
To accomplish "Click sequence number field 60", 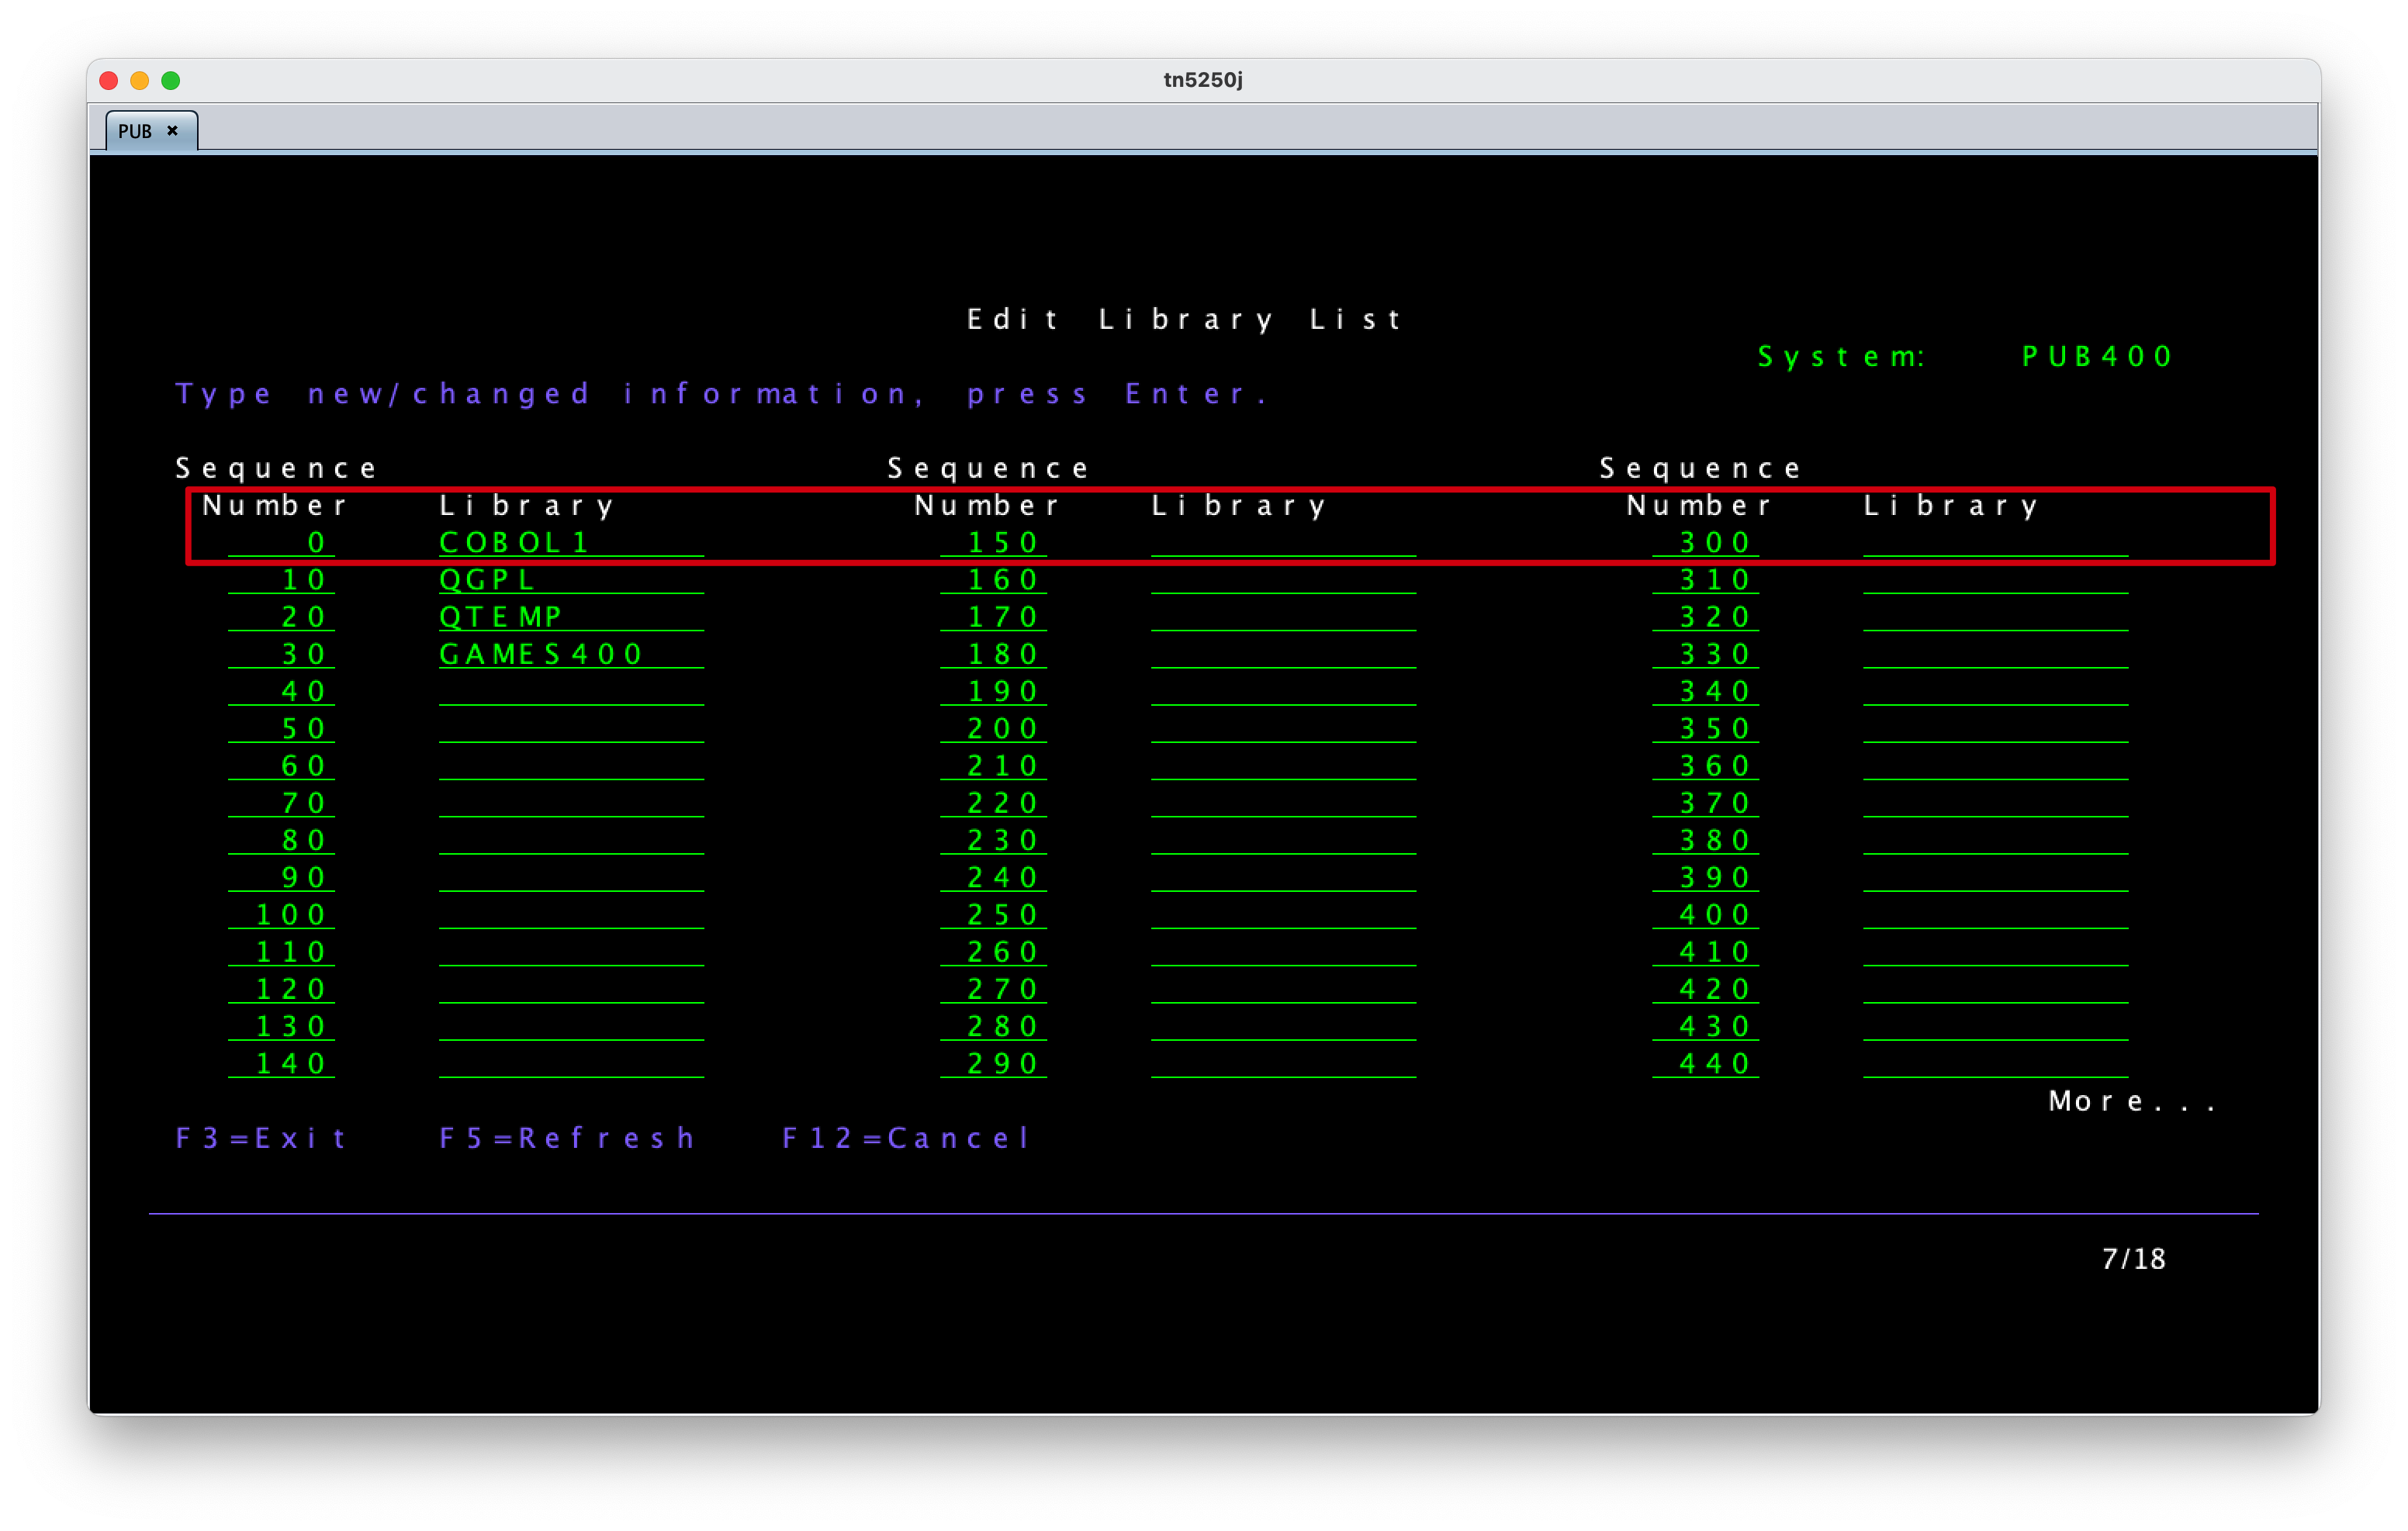I will pos(281,766).
